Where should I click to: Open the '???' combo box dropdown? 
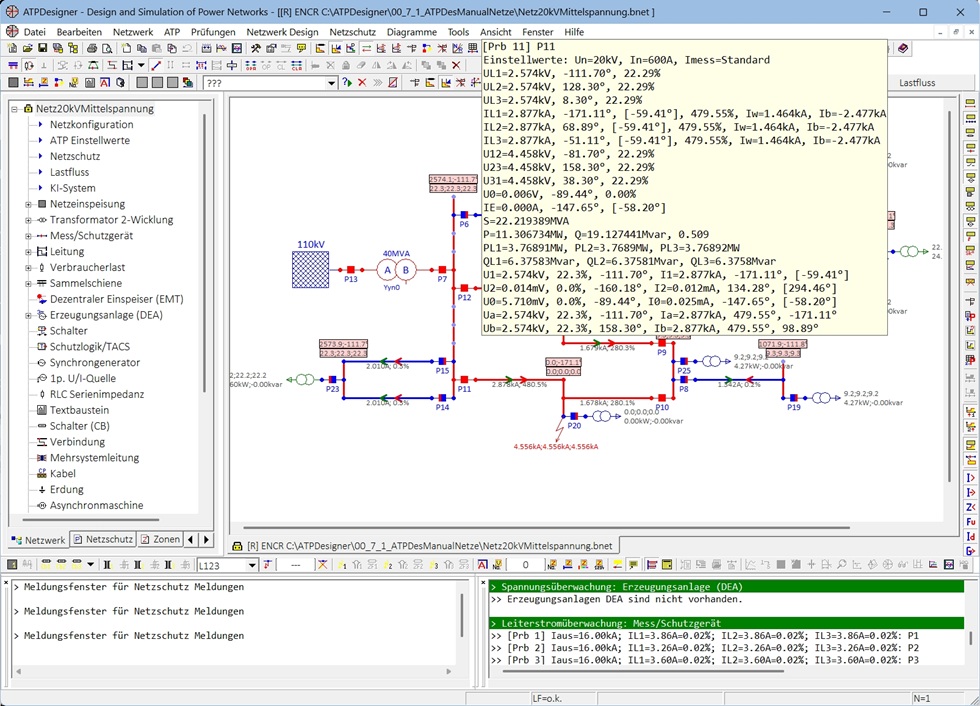pos(331,83)
